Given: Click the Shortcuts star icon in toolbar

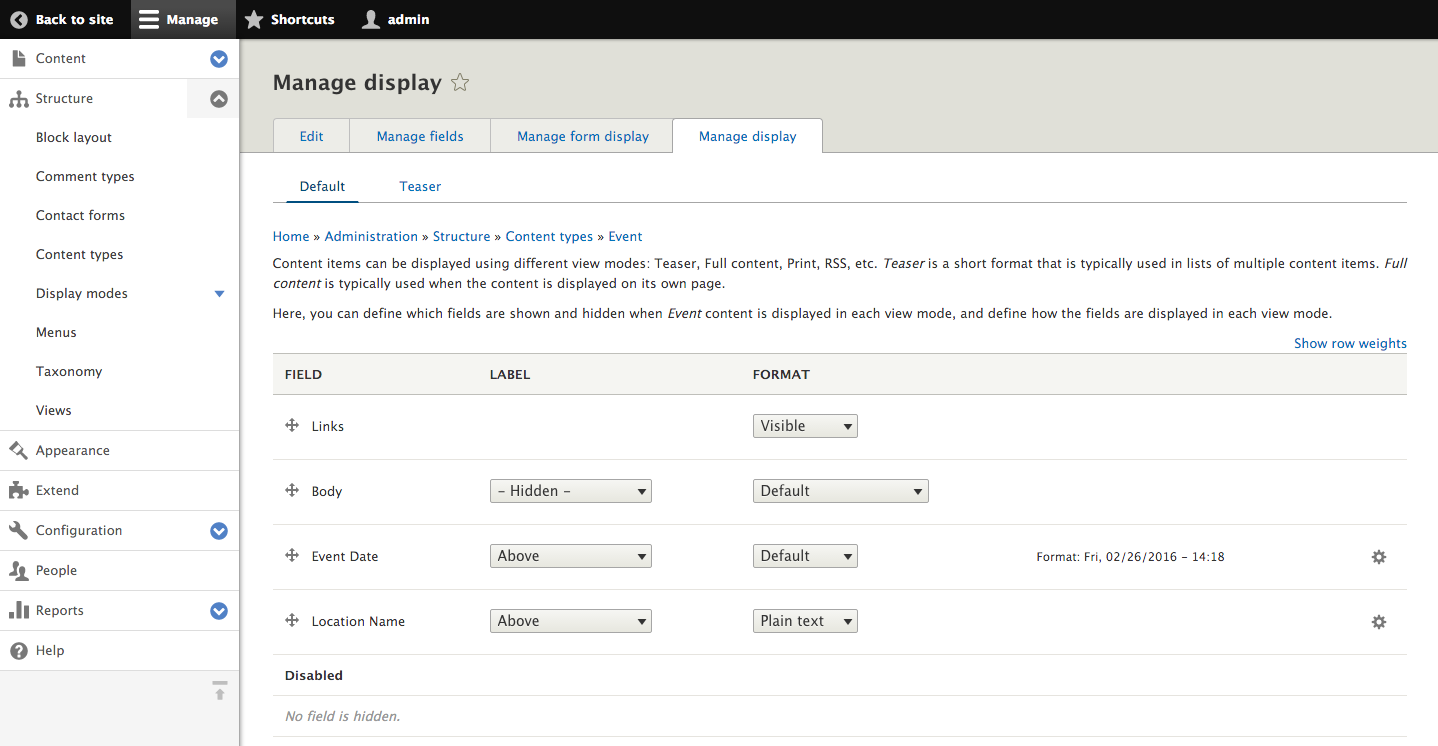Looking at the screenshot, I should (254, 19).
